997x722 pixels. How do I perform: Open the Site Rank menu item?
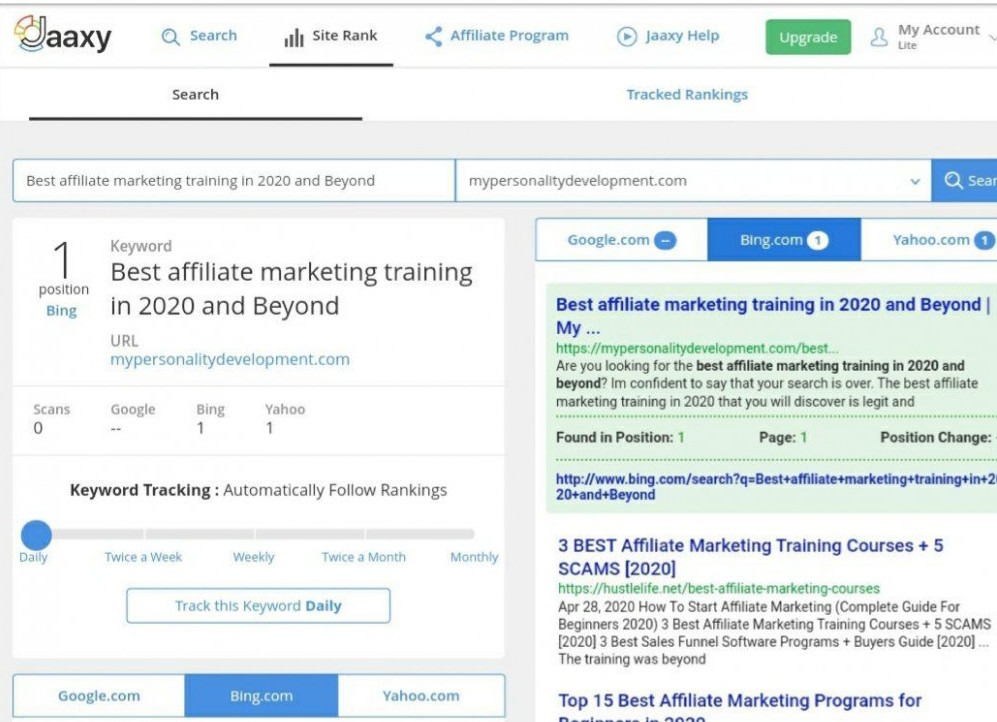point(331,36)
